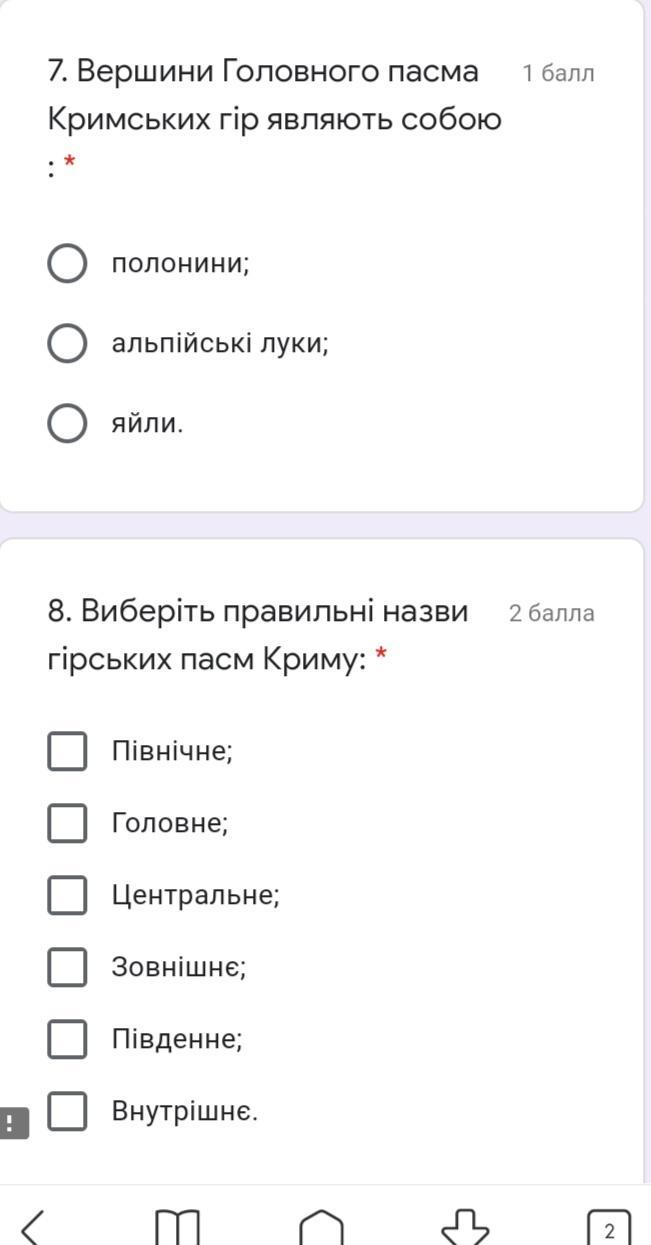
Task: Choose the 'альпійські луки;' radio option
Action: point(67,344)
